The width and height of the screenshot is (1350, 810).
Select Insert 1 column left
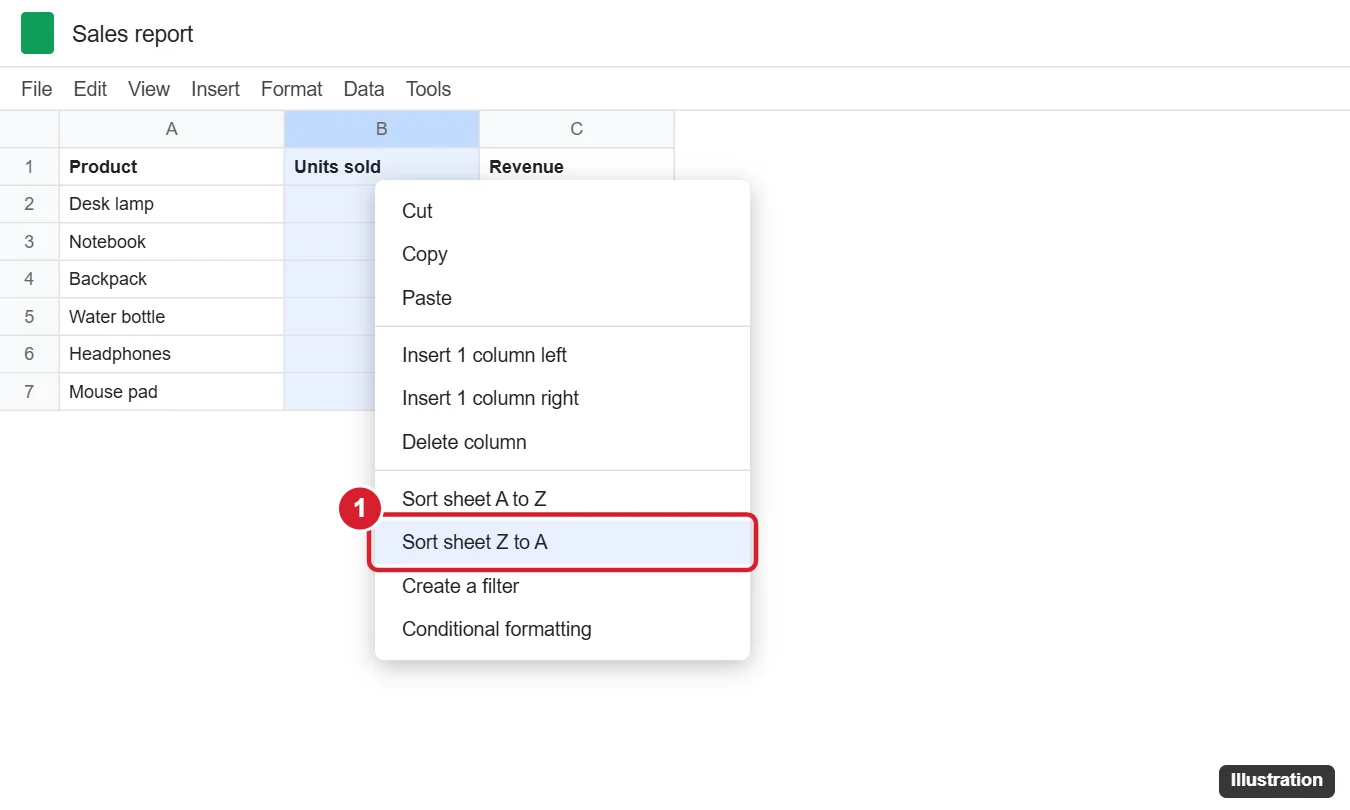pyautogui.click(x=562, y=355)
